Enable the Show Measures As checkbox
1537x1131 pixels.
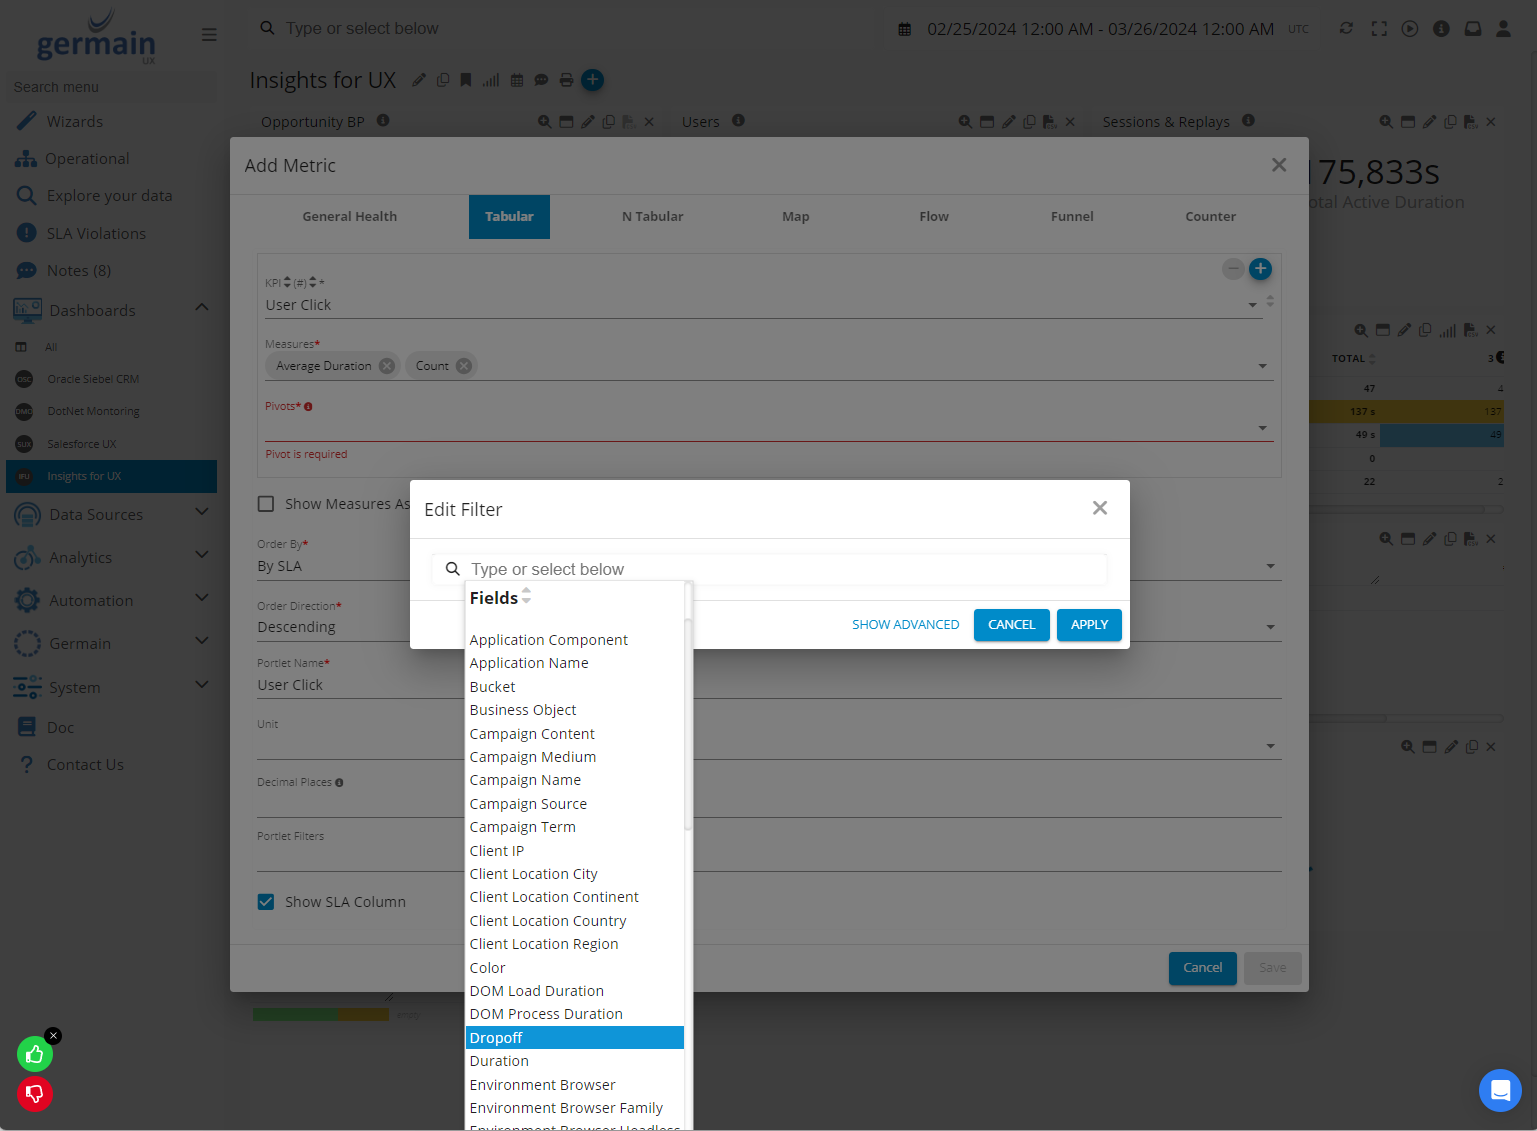(266, 504)
